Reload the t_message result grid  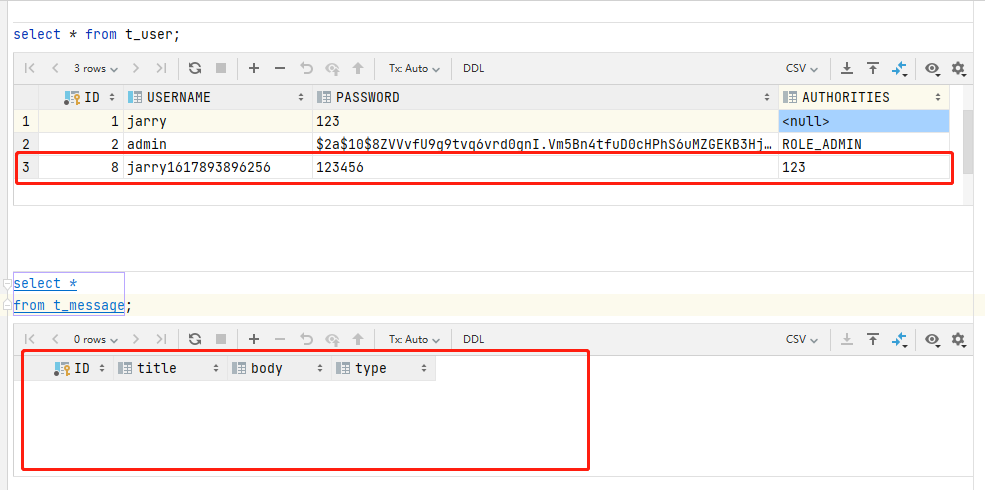pyautogui.click(x=195, y=339)
